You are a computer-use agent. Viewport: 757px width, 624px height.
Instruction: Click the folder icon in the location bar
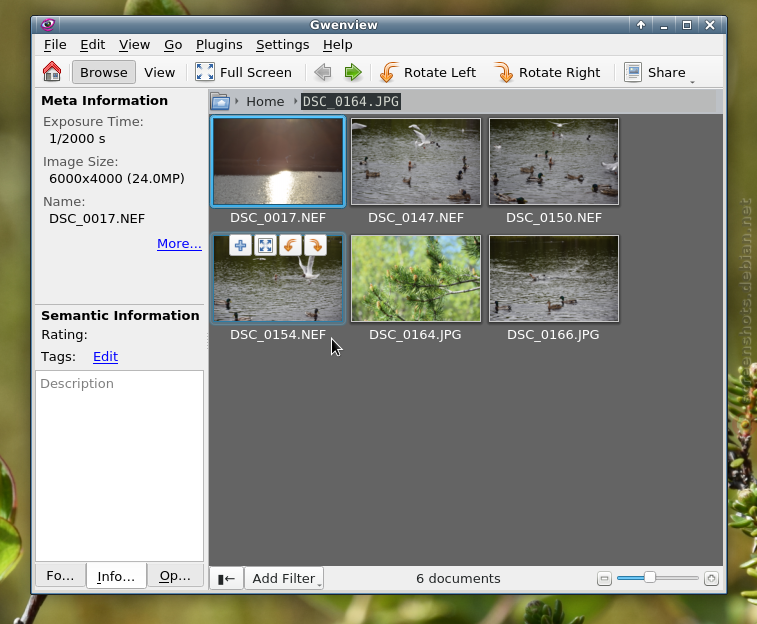[x=220, y=101]
